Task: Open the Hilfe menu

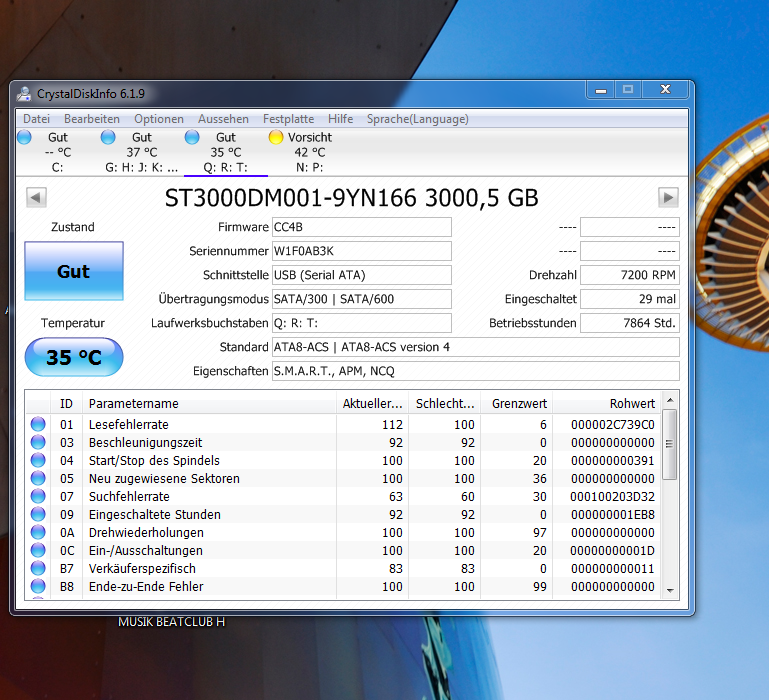Action: pyautogui.click(x=340, y=119)
